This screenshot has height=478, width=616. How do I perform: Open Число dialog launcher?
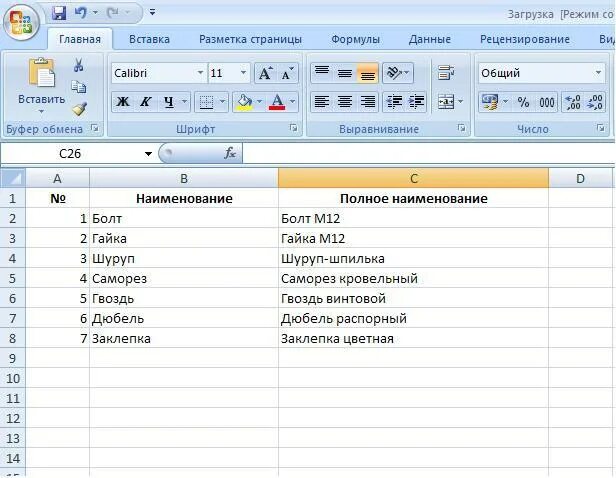click(601, 128)
